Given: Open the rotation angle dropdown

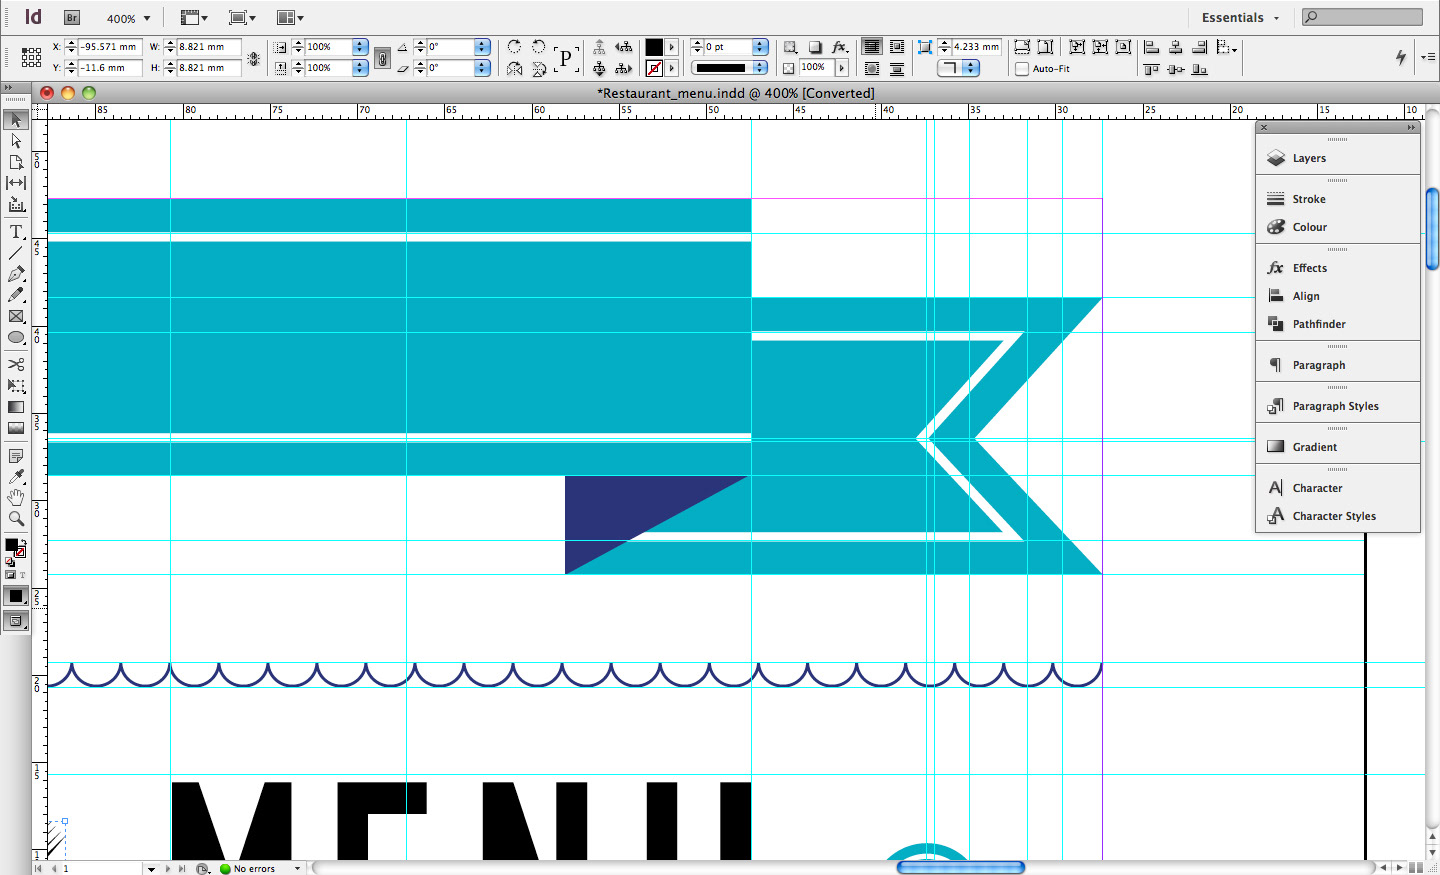Looking at the screenshot, I should pyautogui.click(x=482, y=47).
